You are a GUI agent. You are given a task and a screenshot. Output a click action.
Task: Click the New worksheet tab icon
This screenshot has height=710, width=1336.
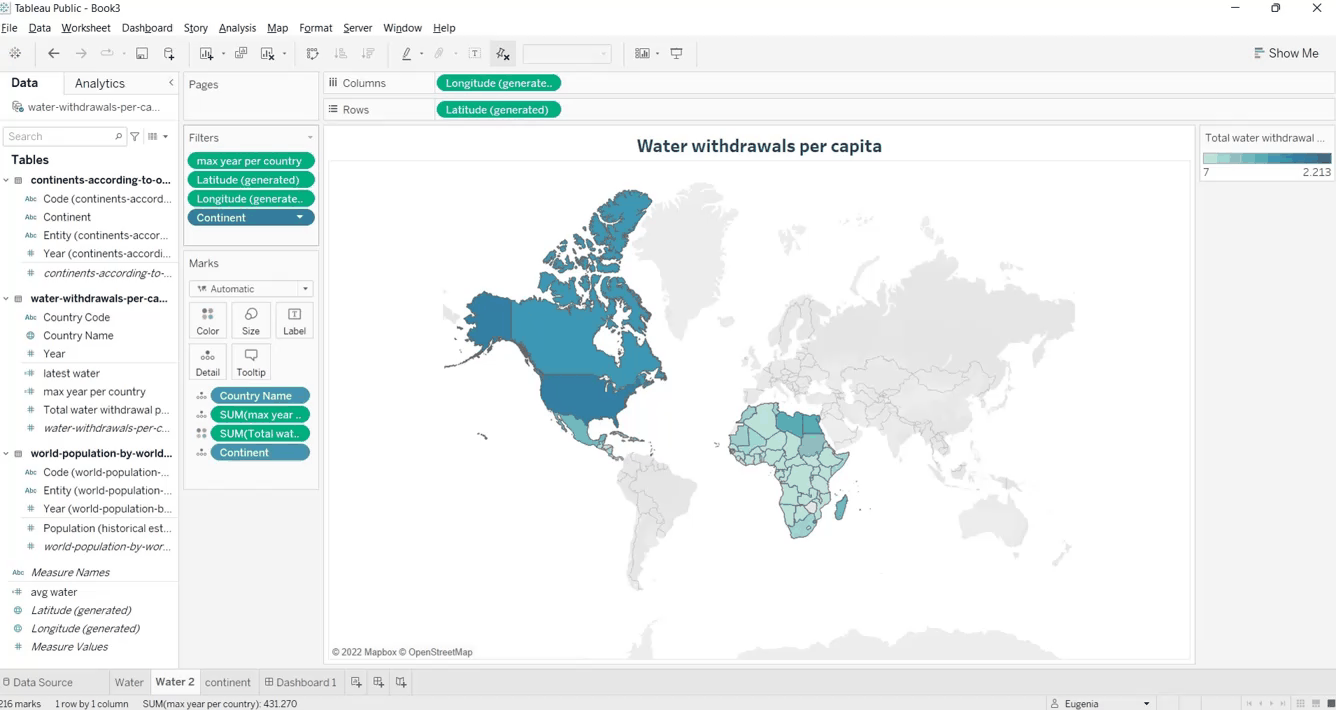[356, 682]
